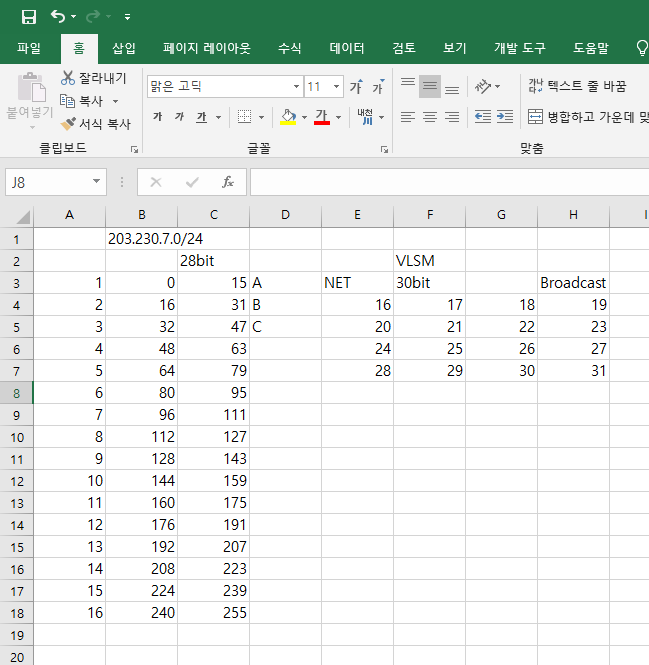Open Insert Function fx dialog

[x=228, y=182]
